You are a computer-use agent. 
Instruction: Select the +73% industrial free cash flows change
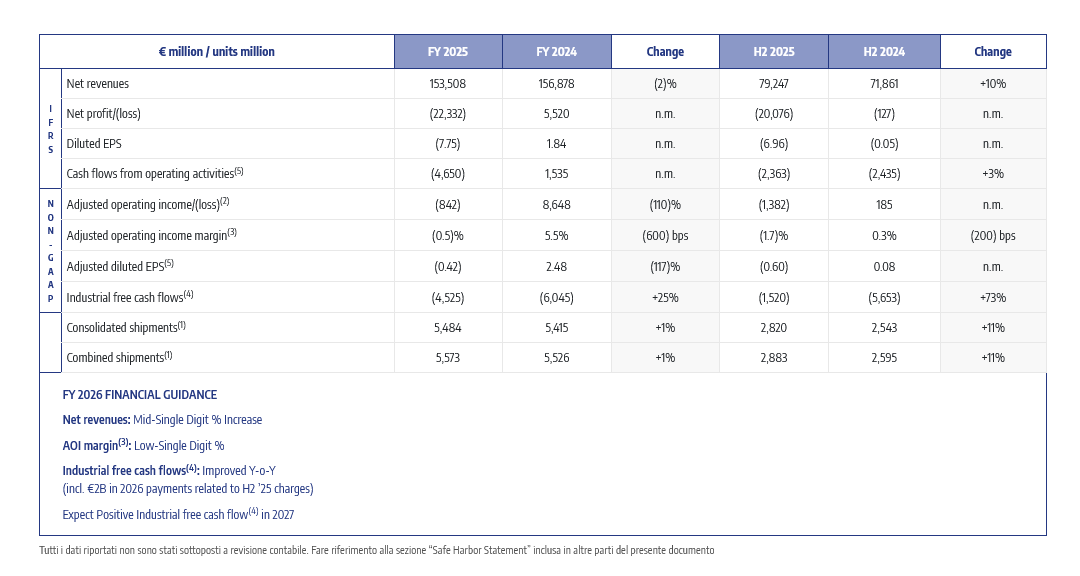(993, 297)
